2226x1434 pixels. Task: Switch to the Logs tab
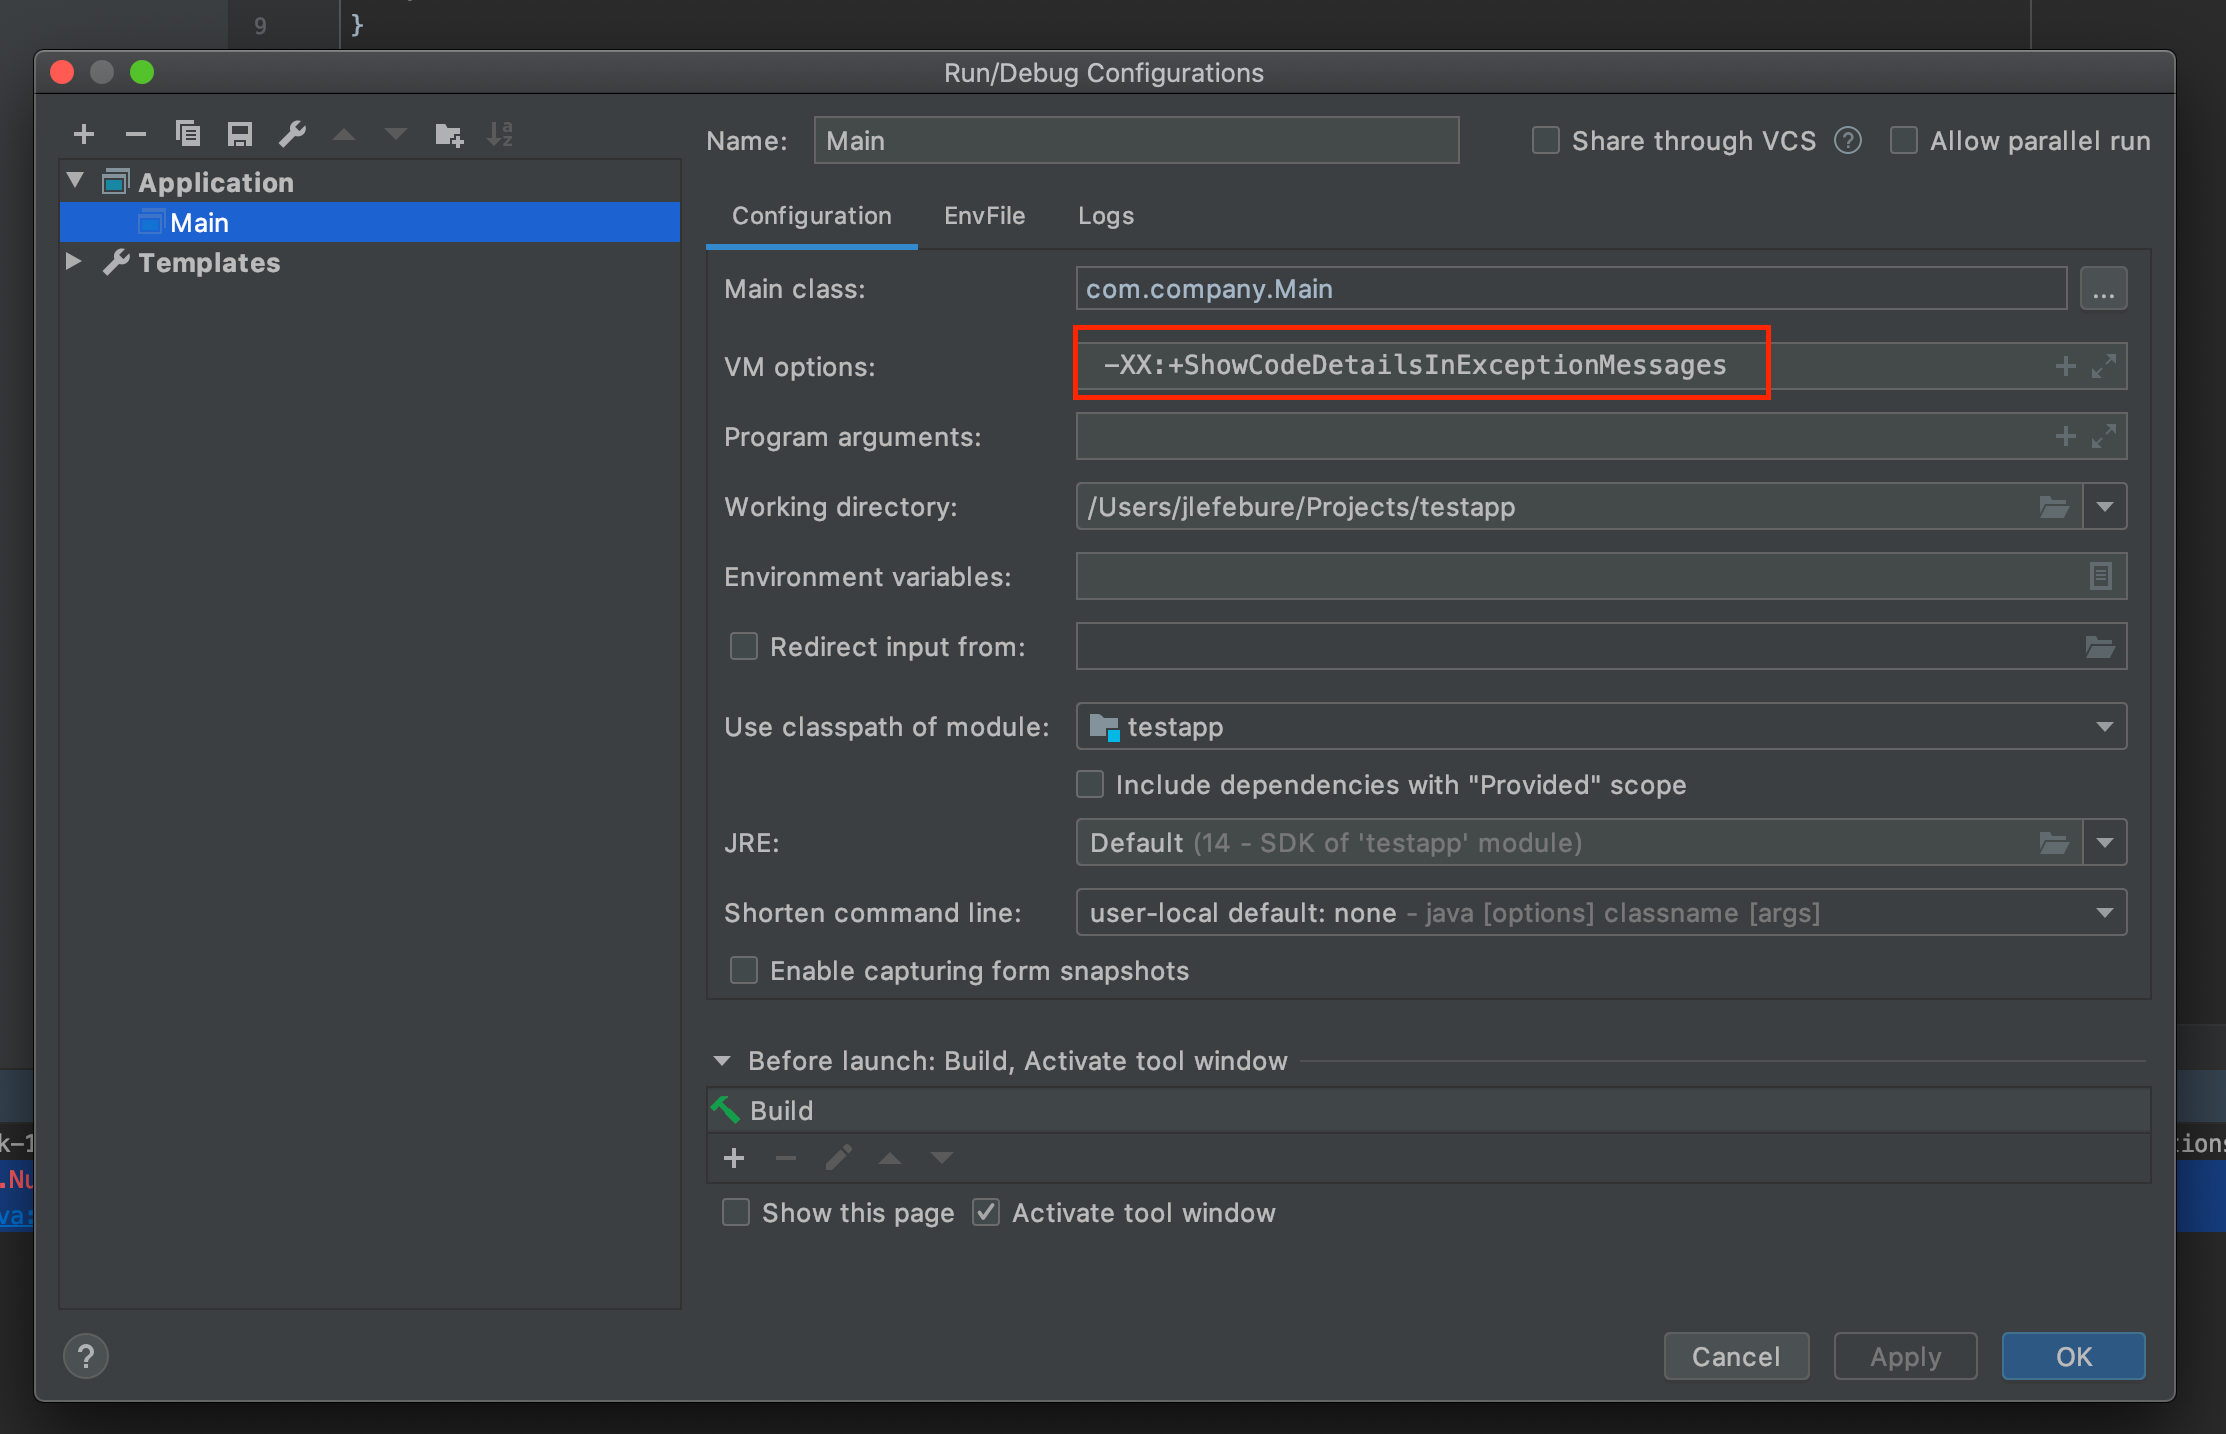tap(1105, 216)
